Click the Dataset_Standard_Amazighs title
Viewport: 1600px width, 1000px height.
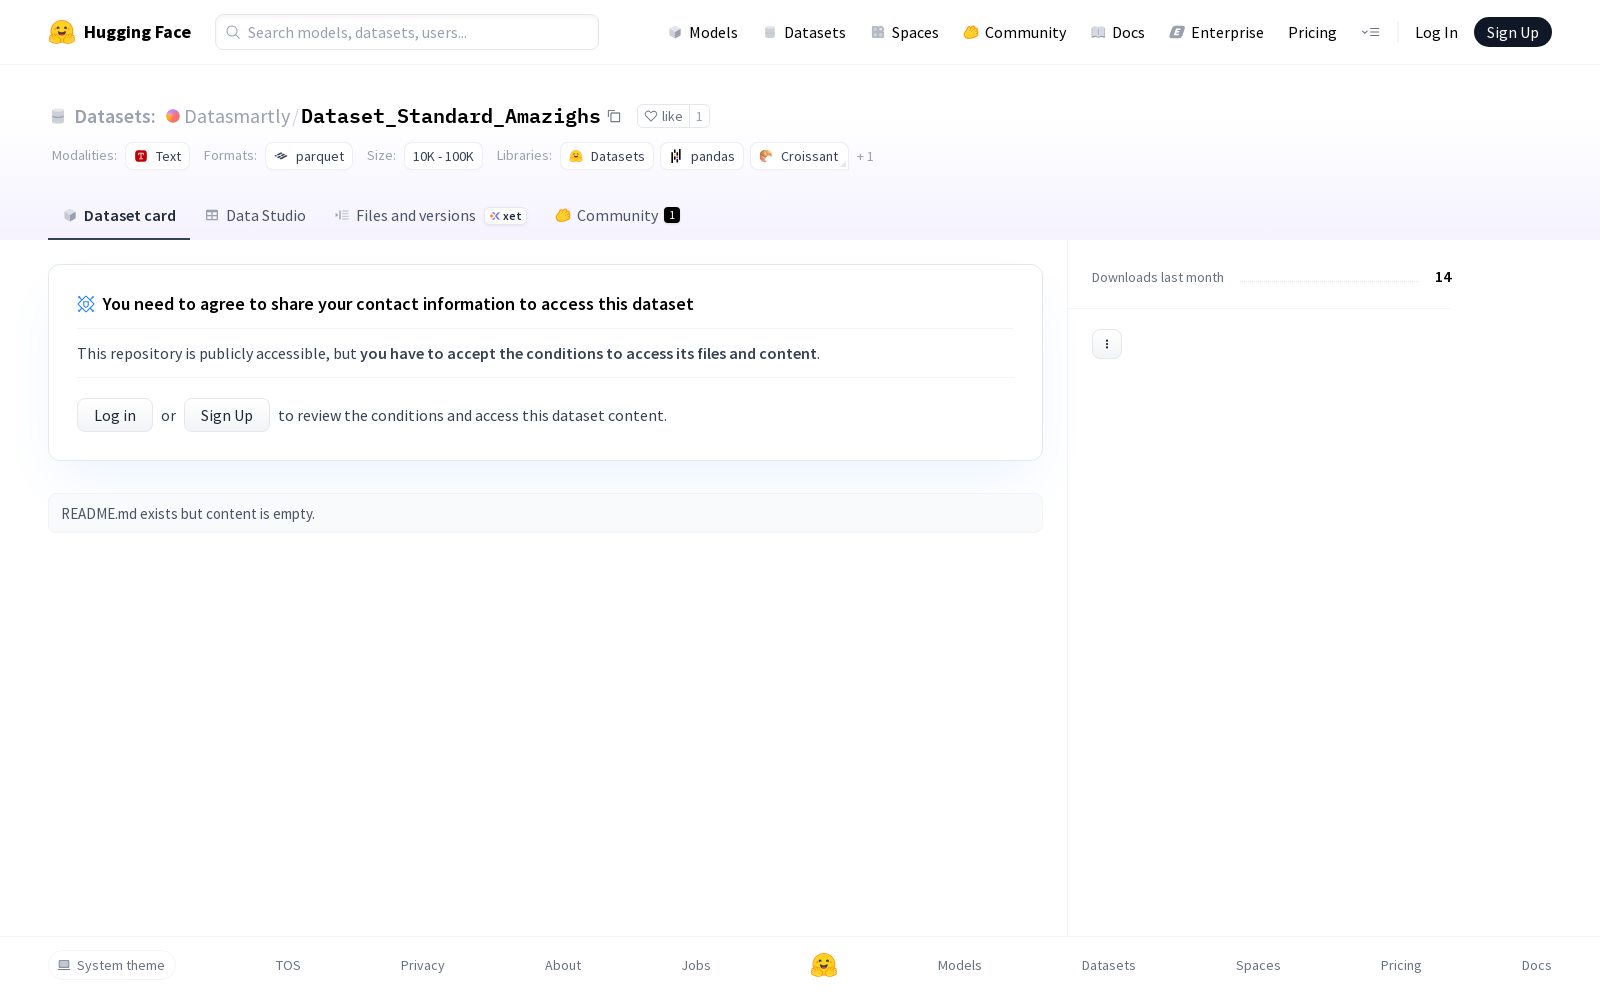tap(451, 116)
